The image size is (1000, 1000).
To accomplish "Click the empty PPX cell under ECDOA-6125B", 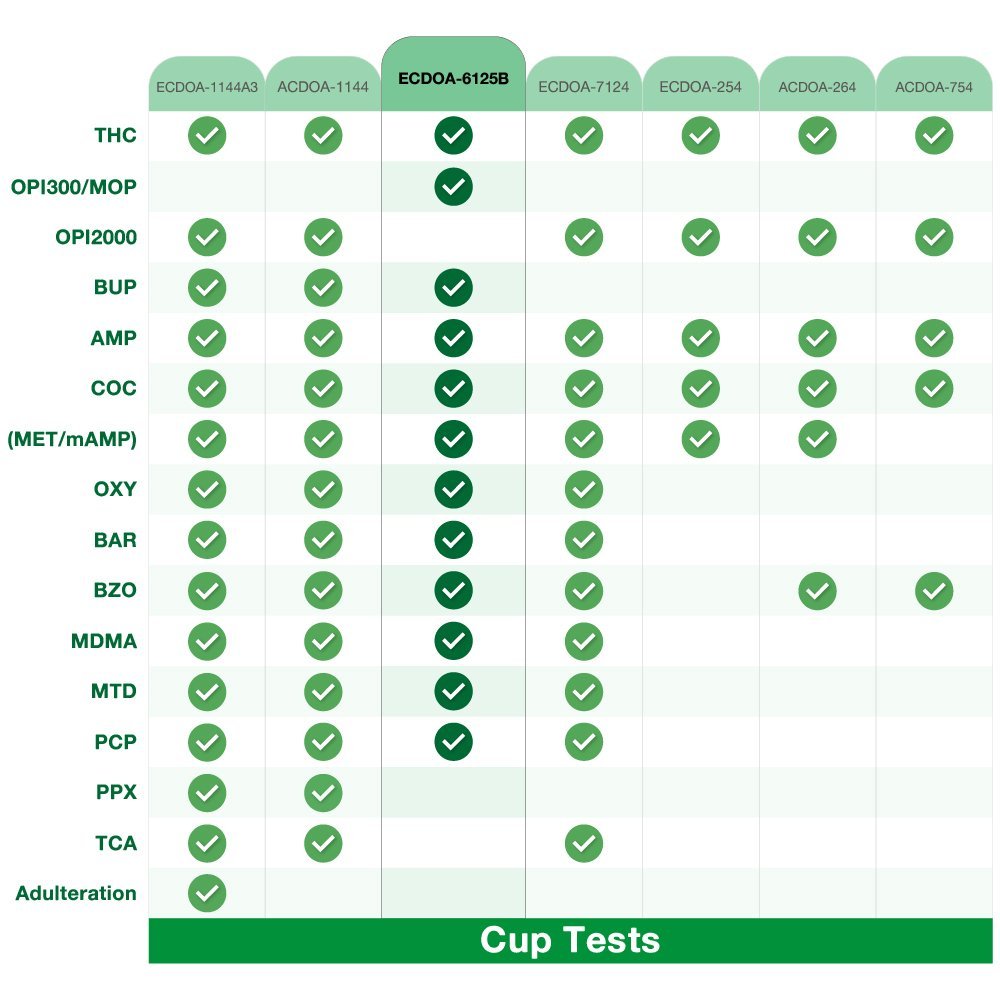I will point(453,793).
